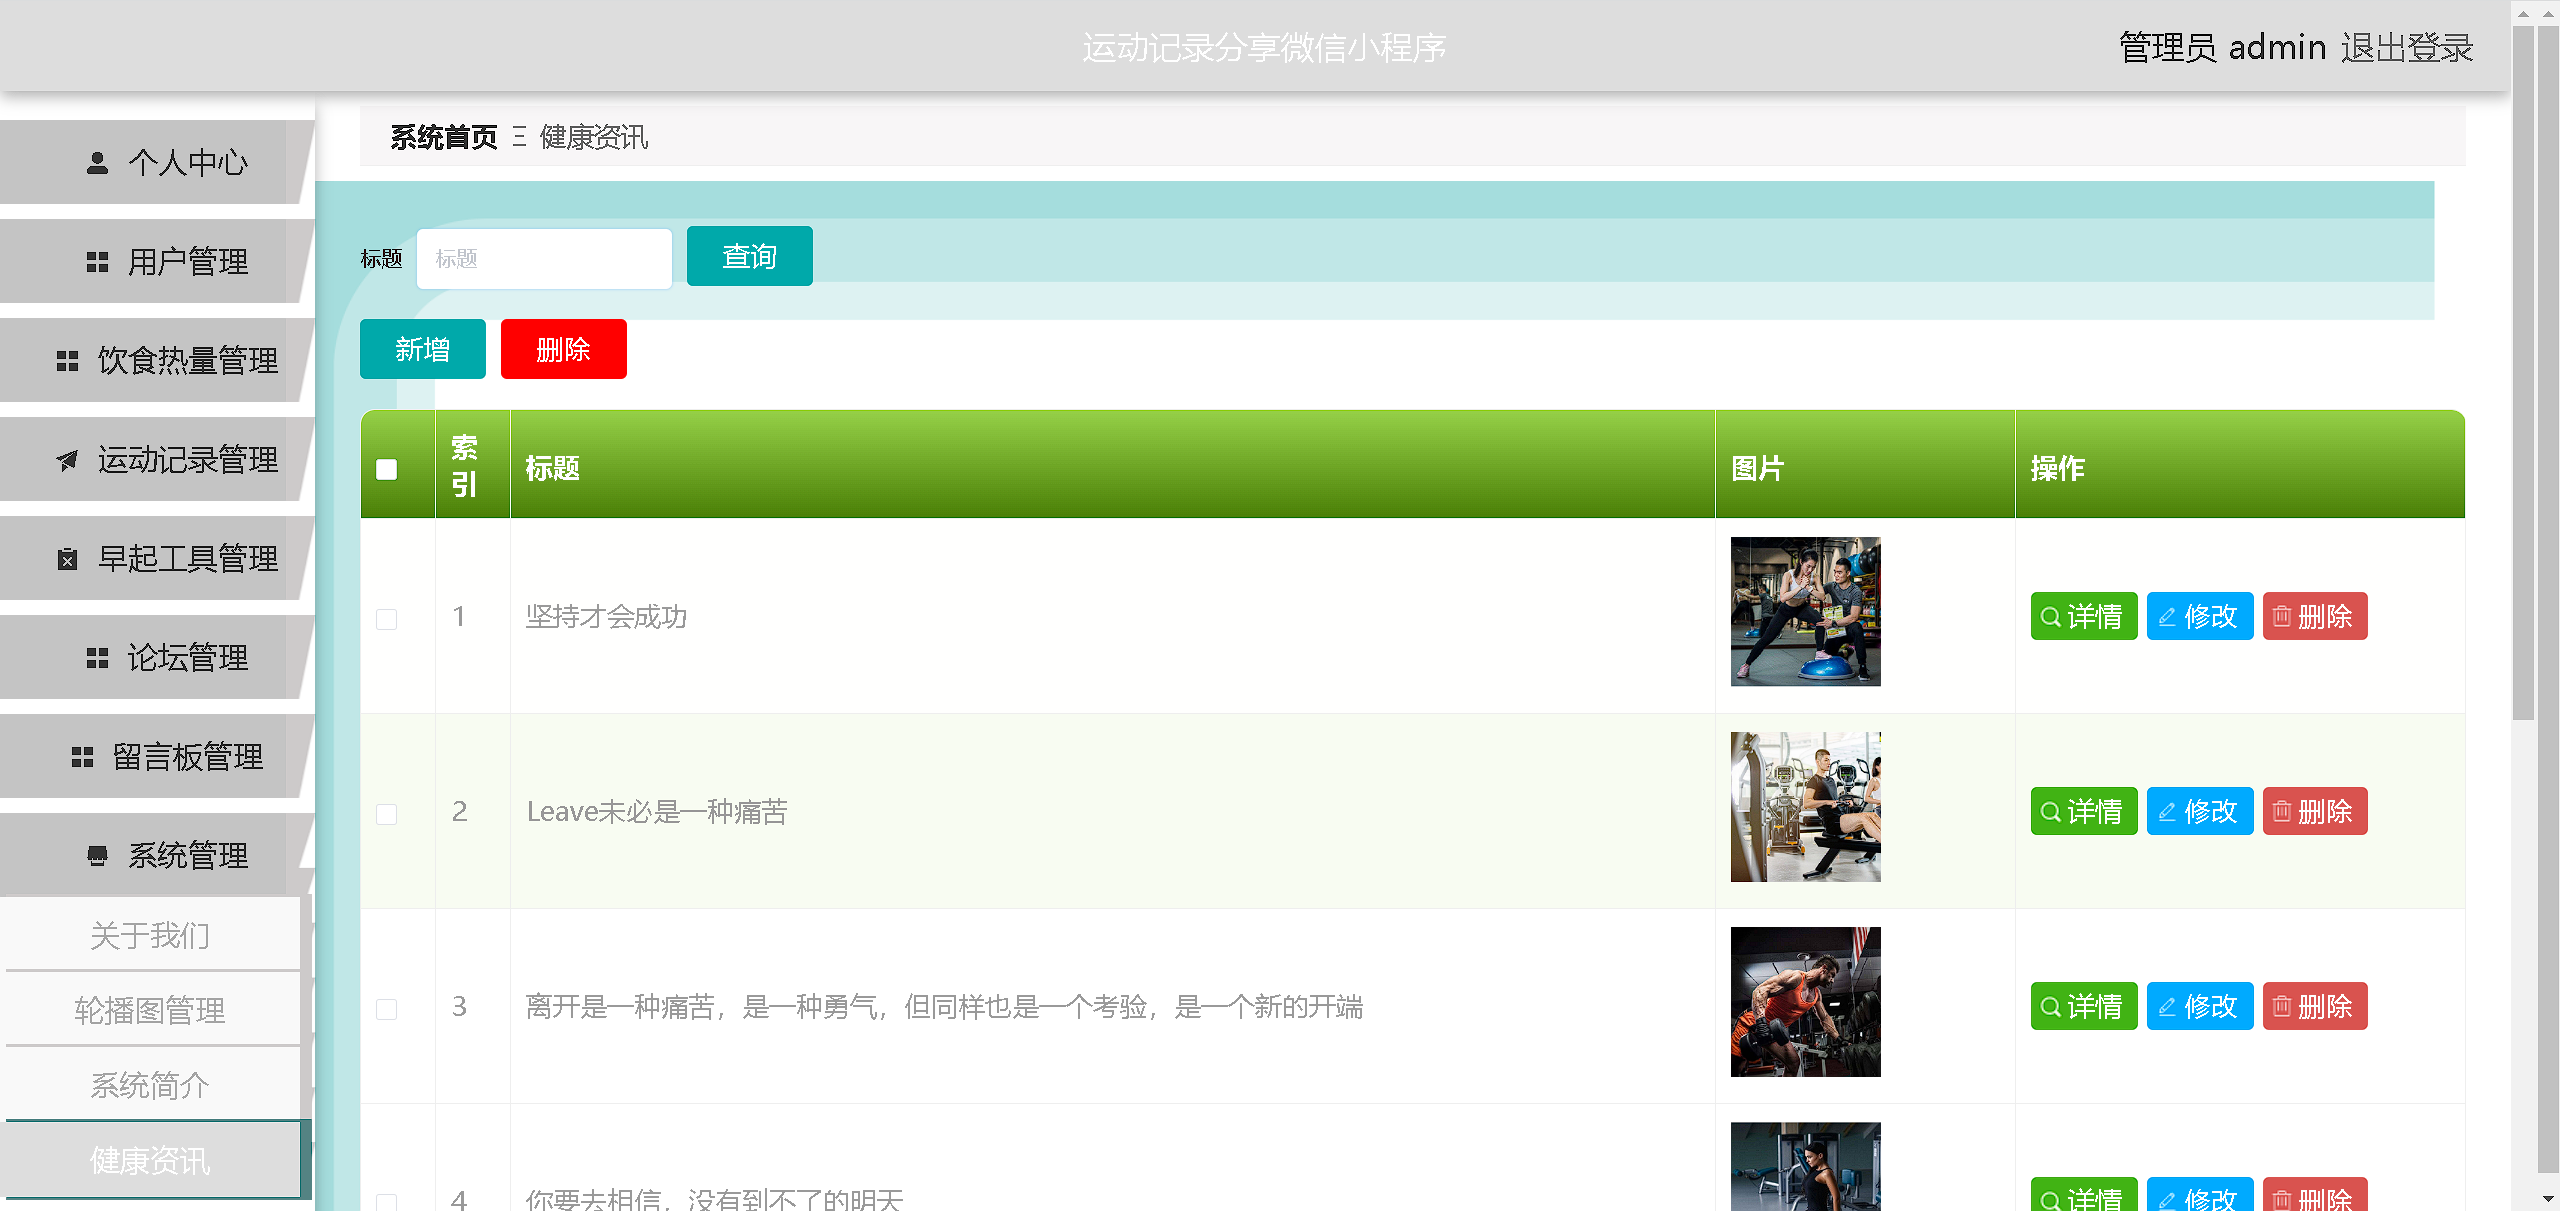Click the 退出登录 logout link
The image size is (2560, 1211).
pos(2406,47)
